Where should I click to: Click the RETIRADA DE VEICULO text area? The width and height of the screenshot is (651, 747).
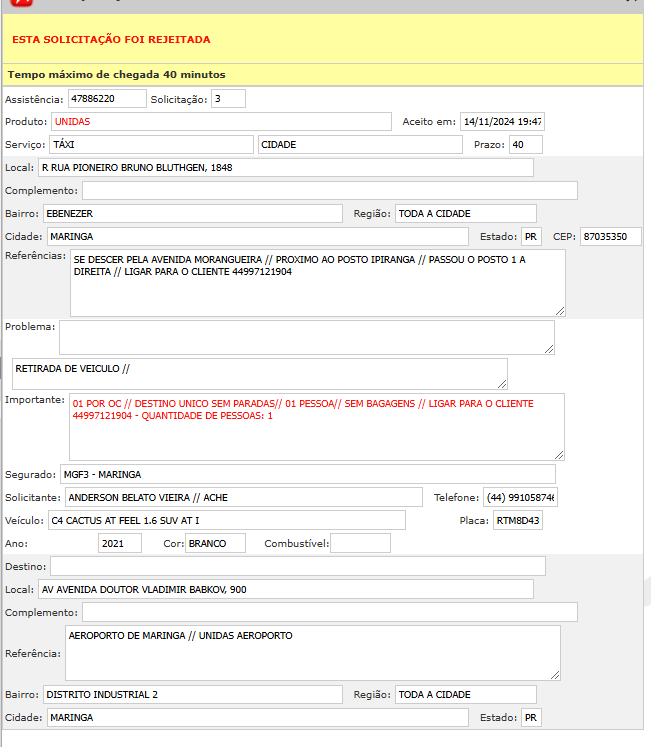260,374
